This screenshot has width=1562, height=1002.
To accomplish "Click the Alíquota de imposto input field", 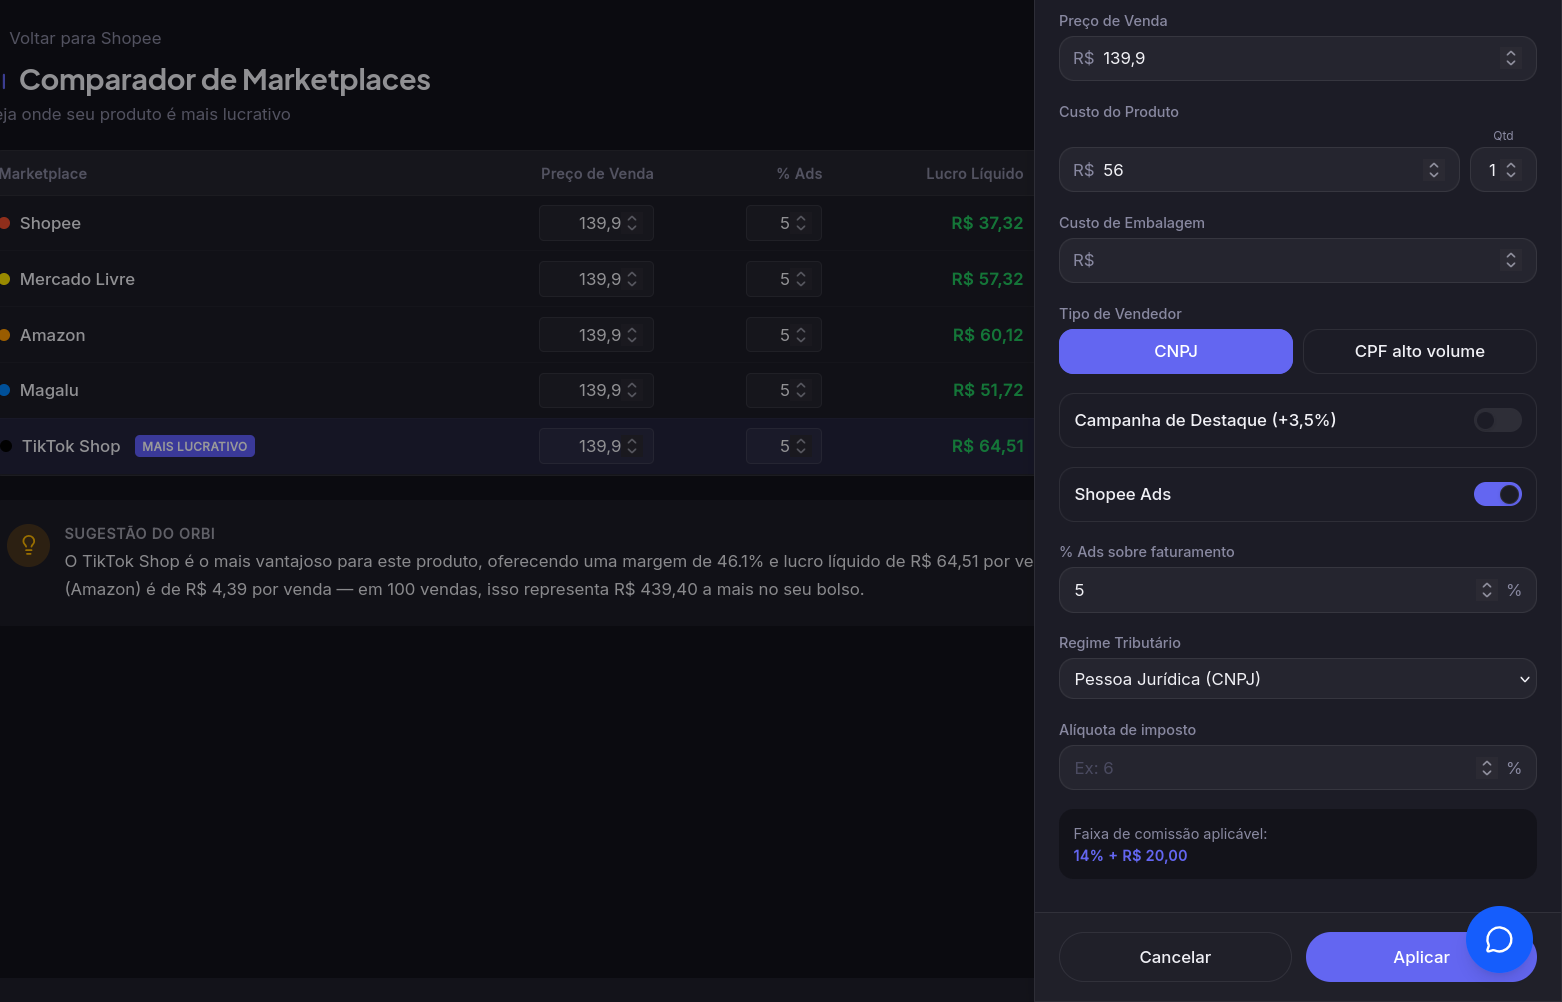I will coord(1297,768).
